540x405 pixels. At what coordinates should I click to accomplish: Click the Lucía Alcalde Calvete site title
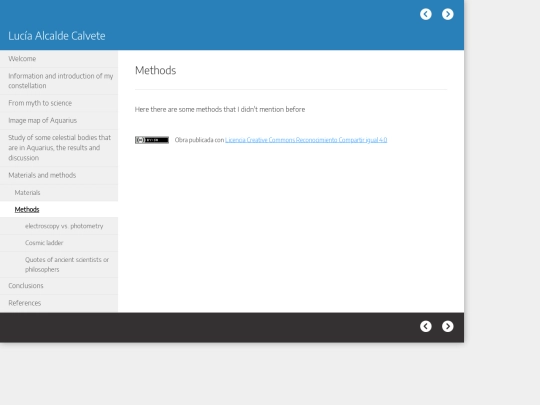point(57,36)
